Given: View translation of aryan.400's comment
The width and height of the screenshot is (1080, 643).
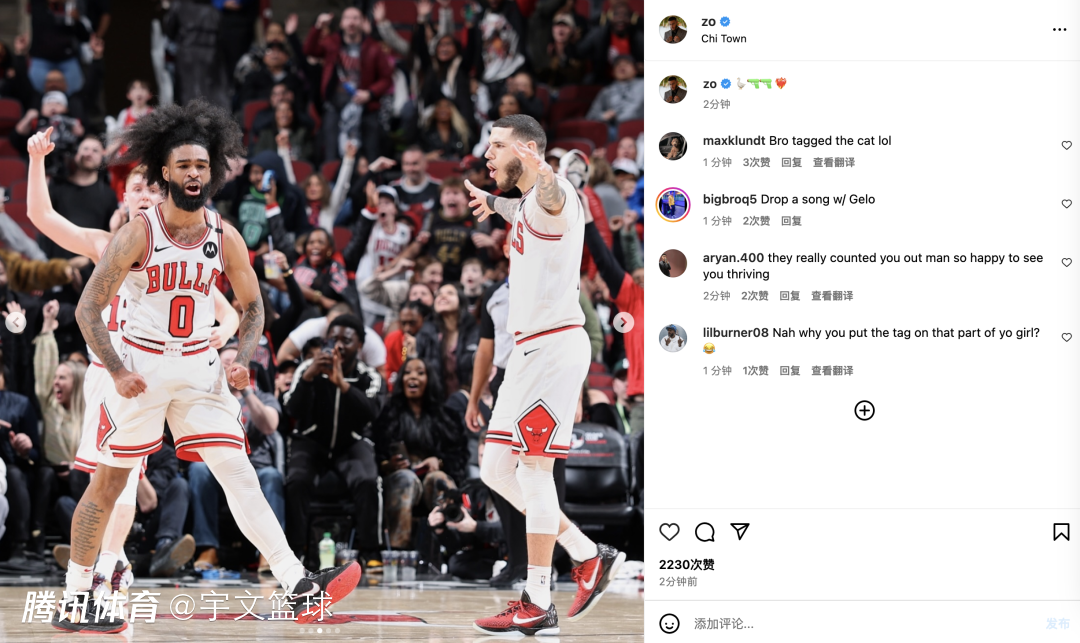Looking at the screenshot, I should coord(832,295).
